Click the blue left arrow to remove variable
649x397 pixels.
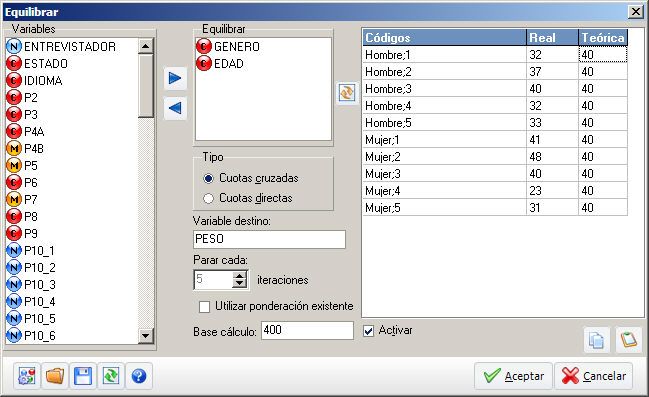175,108
